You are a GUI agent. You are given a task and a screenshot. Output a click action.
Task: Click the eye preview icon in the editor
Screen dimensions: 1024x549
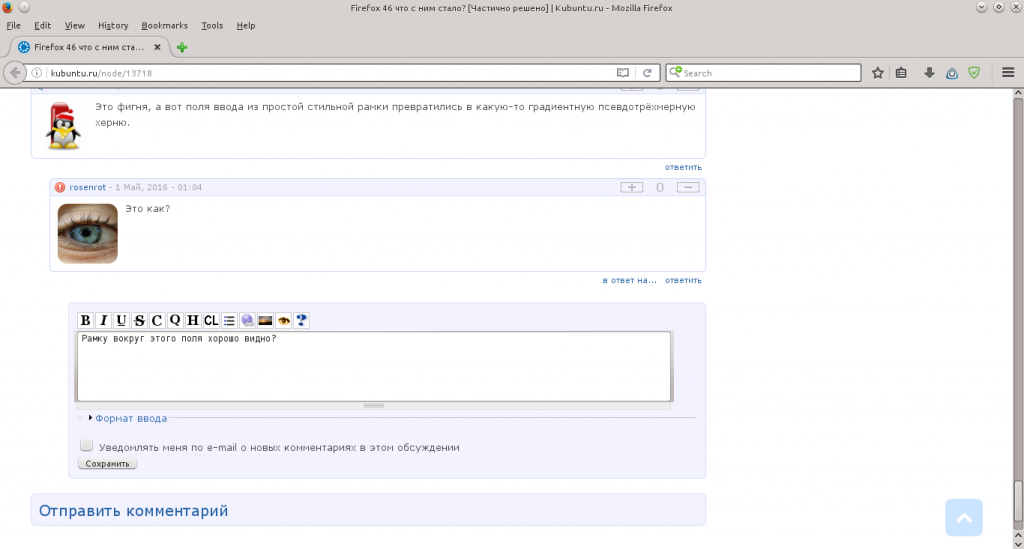(283, 321)
